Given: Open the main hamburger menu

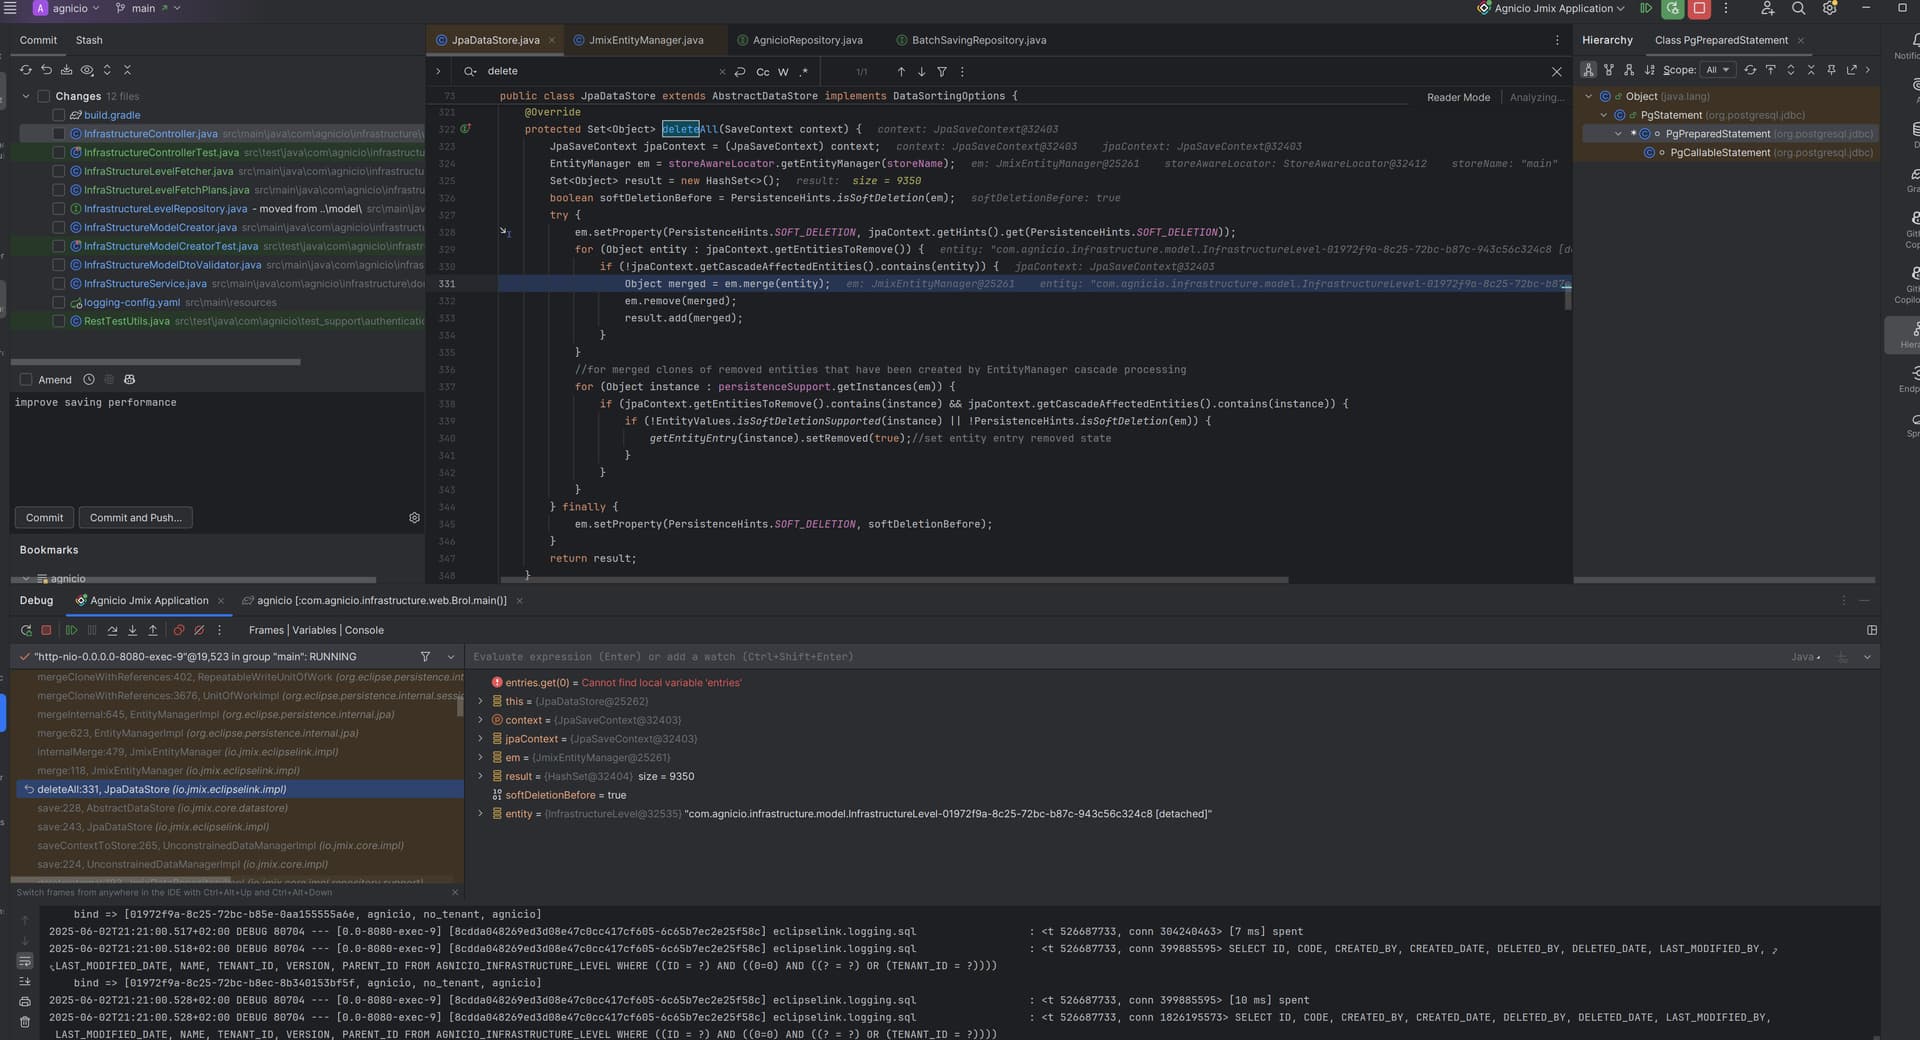Looking at the screenshot, I should tap(9, 8).
